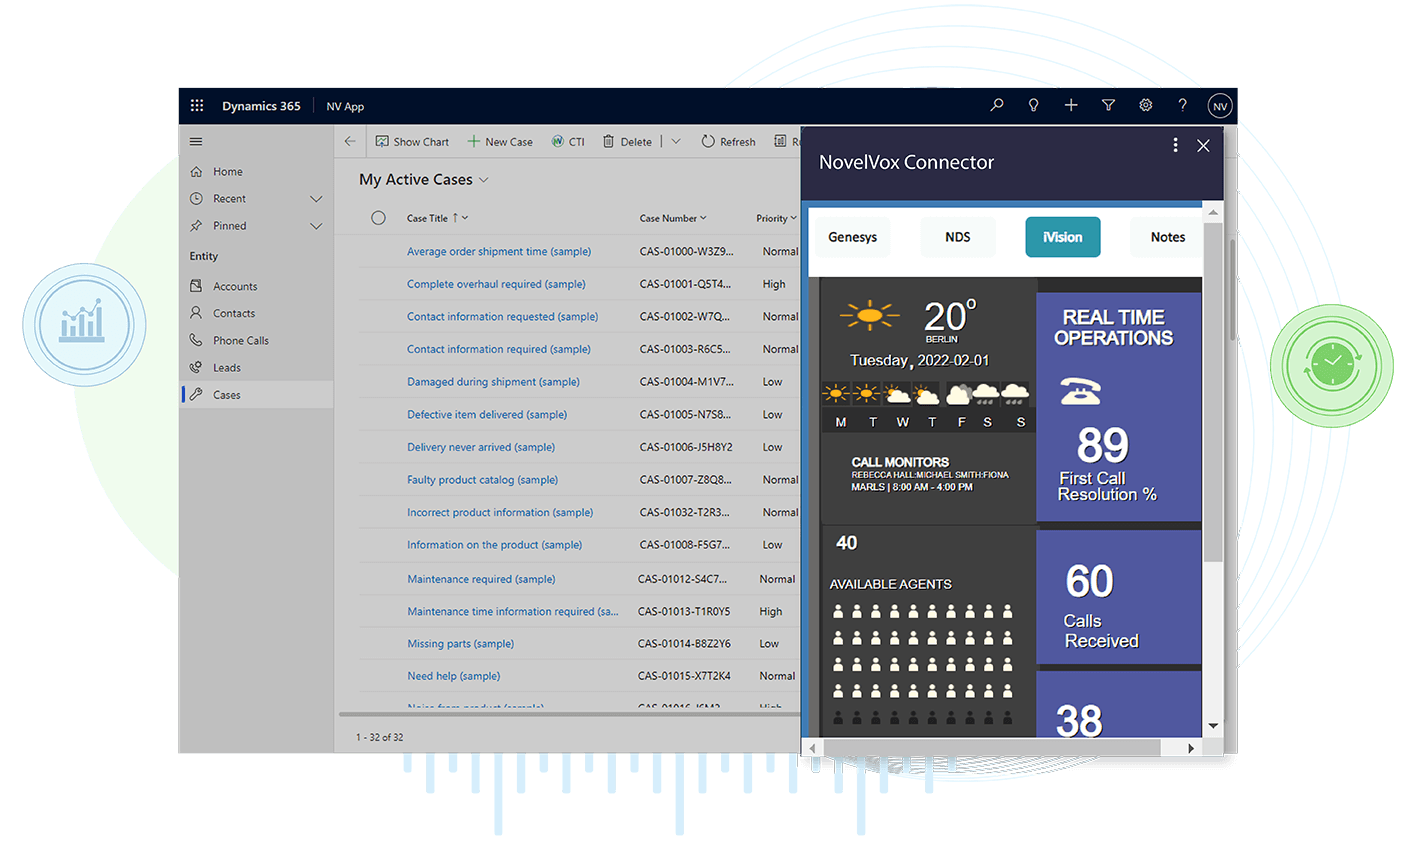Screen dimensions: 1416x841
Task: Toggle the hamburger site map menu
Action: [x=196, y=142]
